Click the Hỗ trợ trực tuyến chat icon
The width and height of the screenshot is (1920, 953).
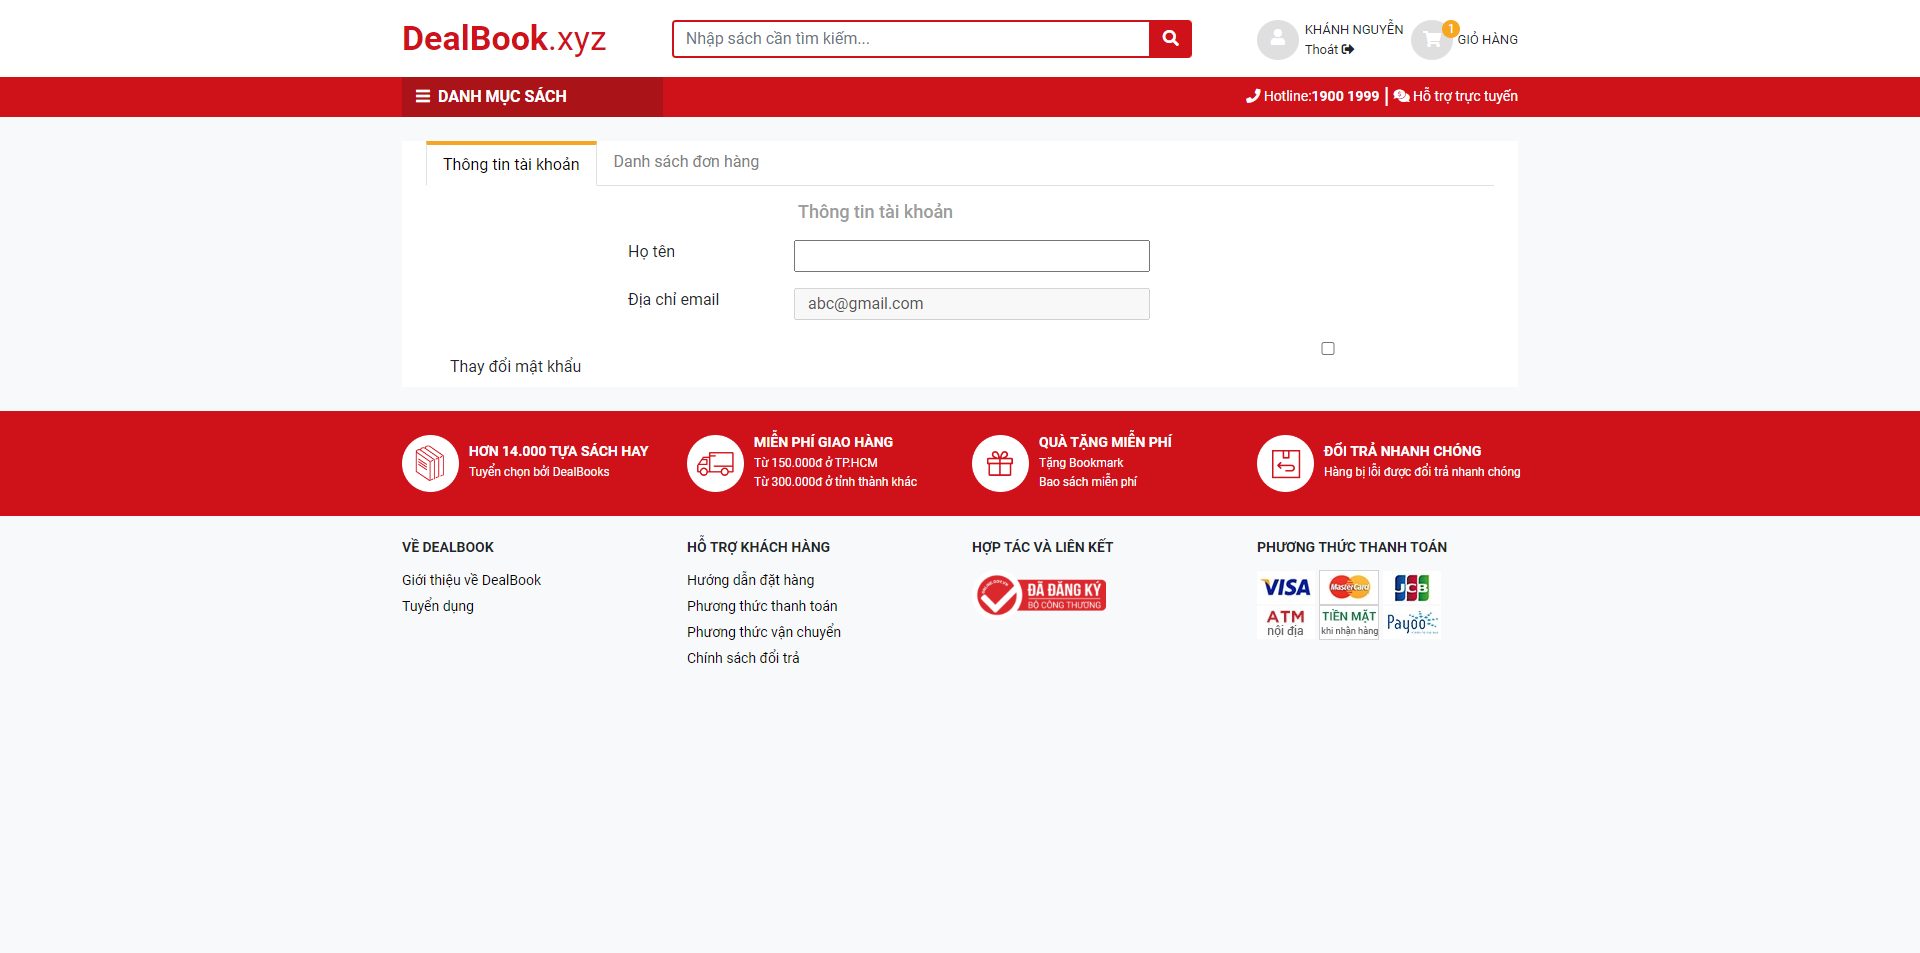(1401, 96)
